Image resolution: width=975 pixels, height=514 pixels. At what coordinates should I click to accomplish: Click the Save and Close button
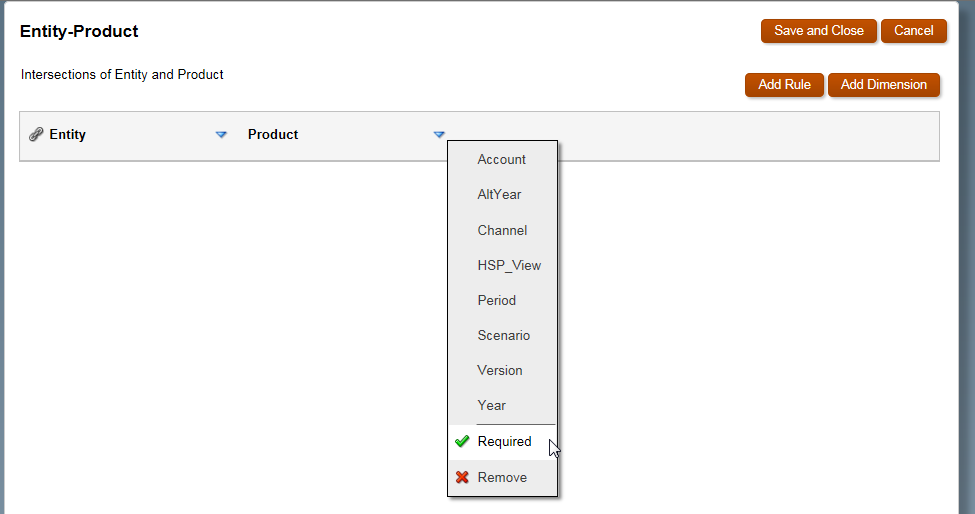818,30
